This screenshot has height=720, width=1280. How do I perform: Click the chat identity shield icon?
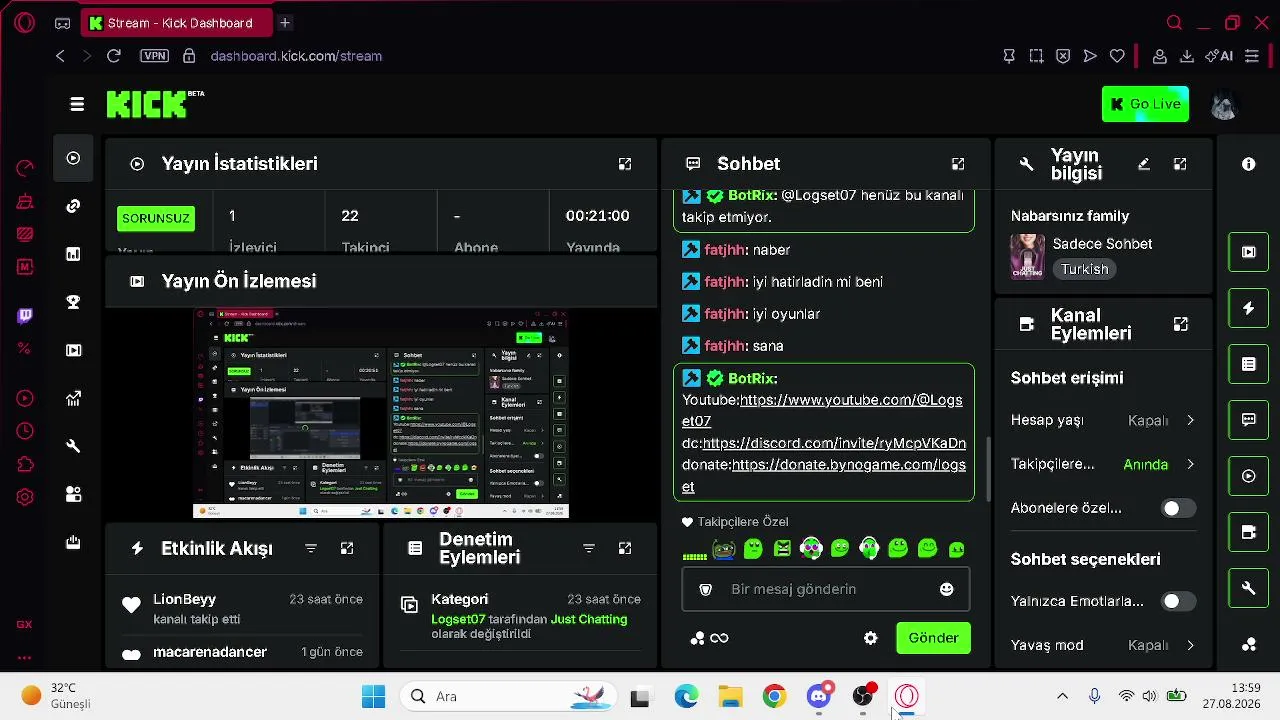(706, 589)
